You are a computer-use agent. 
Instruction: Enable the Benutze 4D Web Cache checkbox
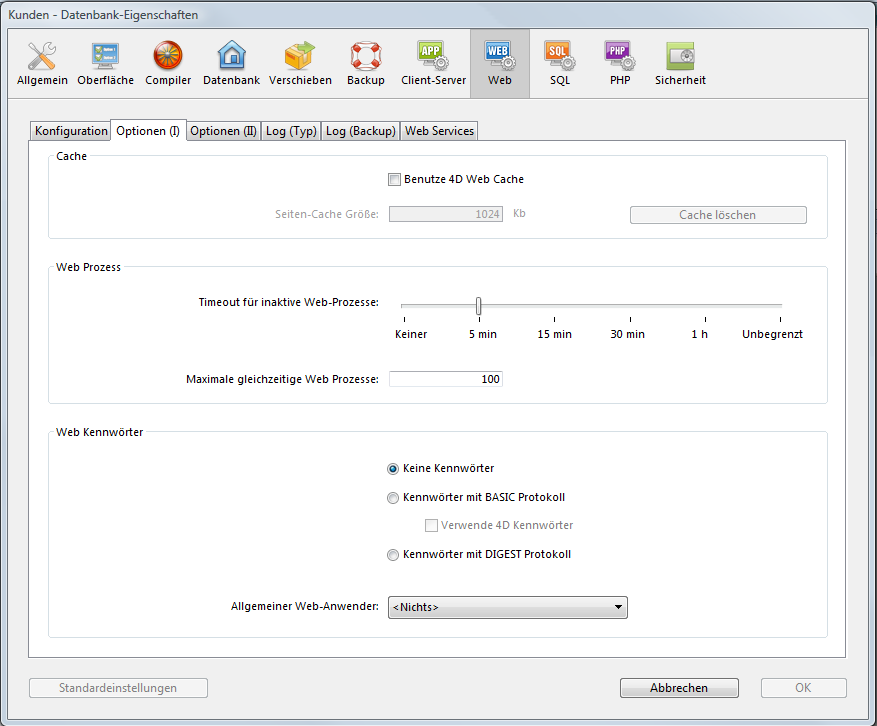394,180
